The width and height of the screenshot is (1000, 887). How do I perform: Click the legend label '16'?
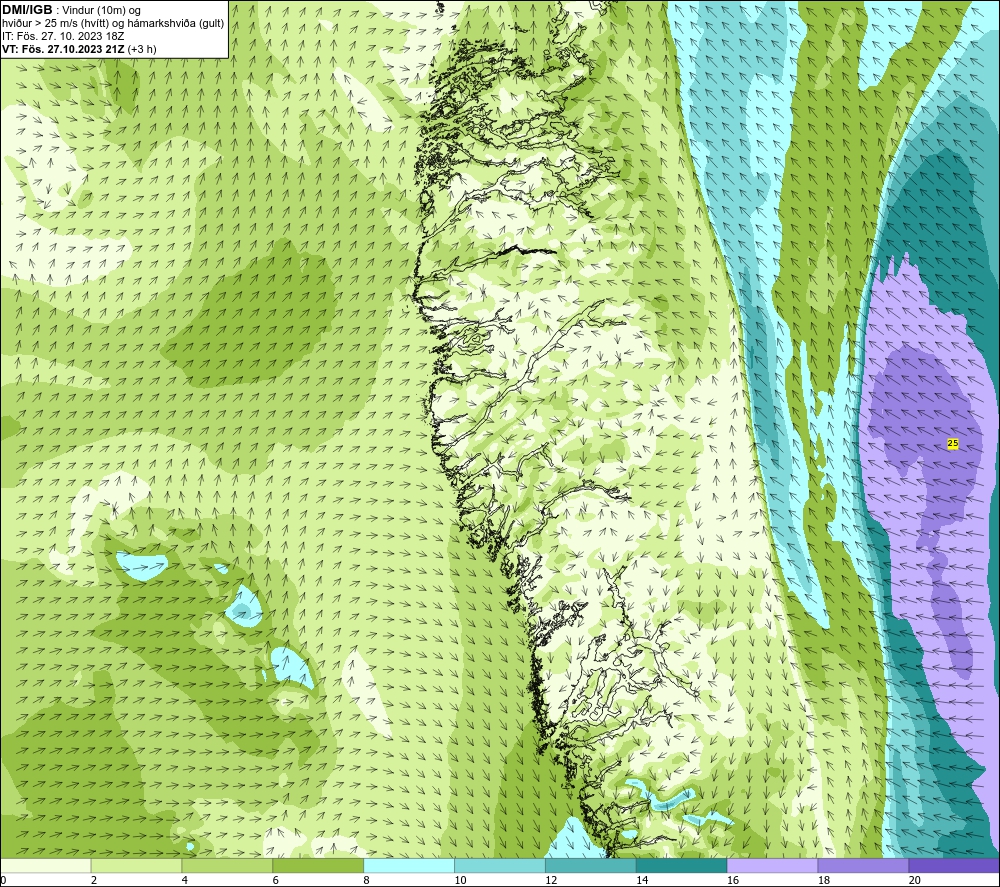click(x=733, y=880)
